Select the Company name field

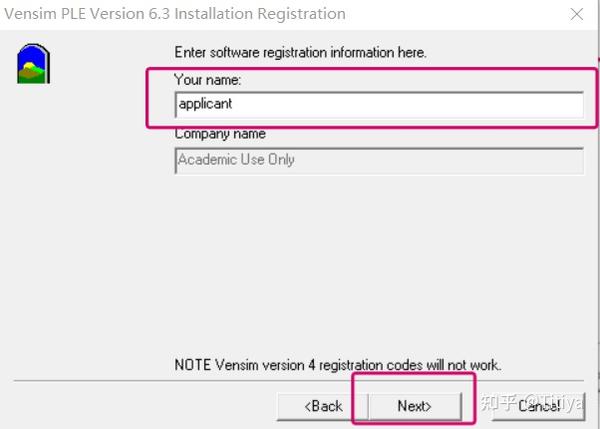[378, 160]
